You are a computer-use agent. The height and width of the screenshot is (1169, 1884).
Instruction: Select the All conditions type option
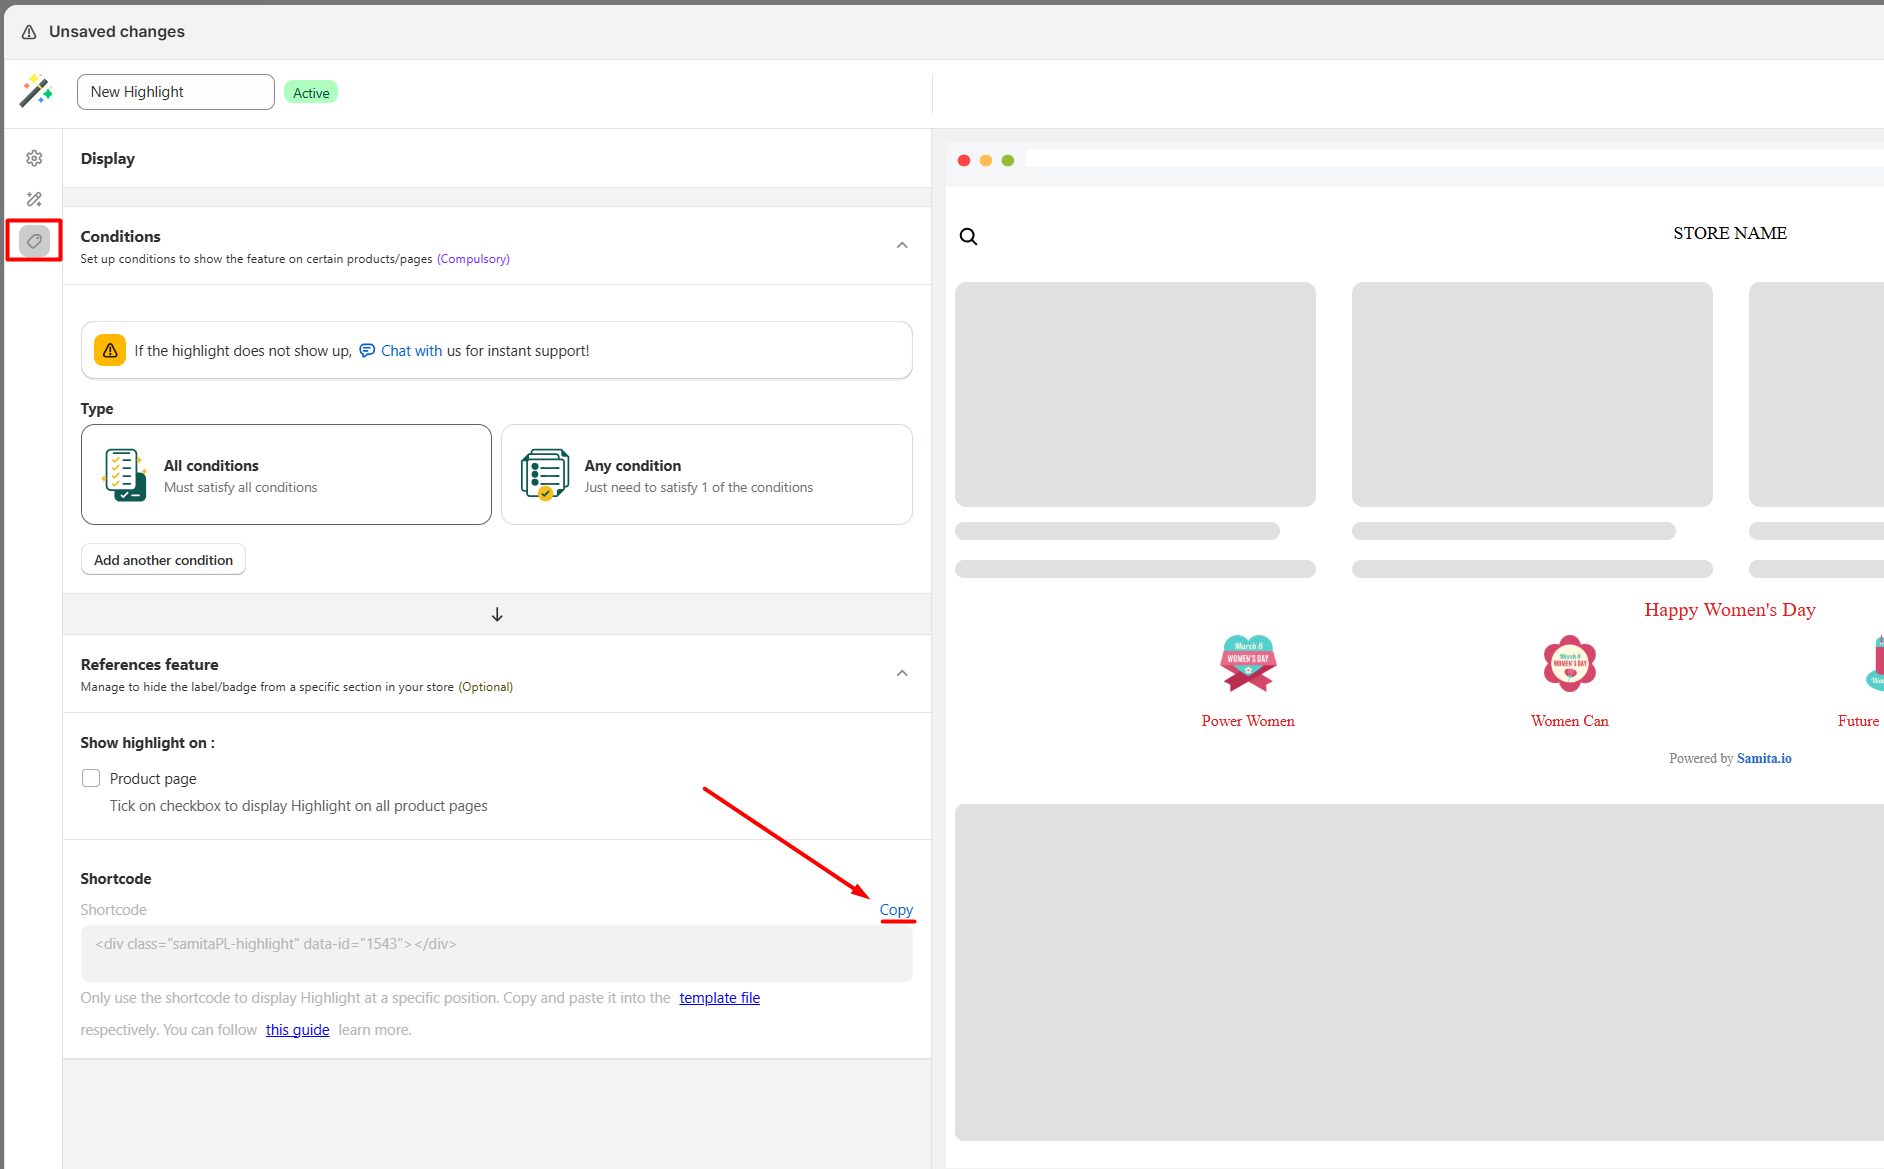[x=286, y=475]
